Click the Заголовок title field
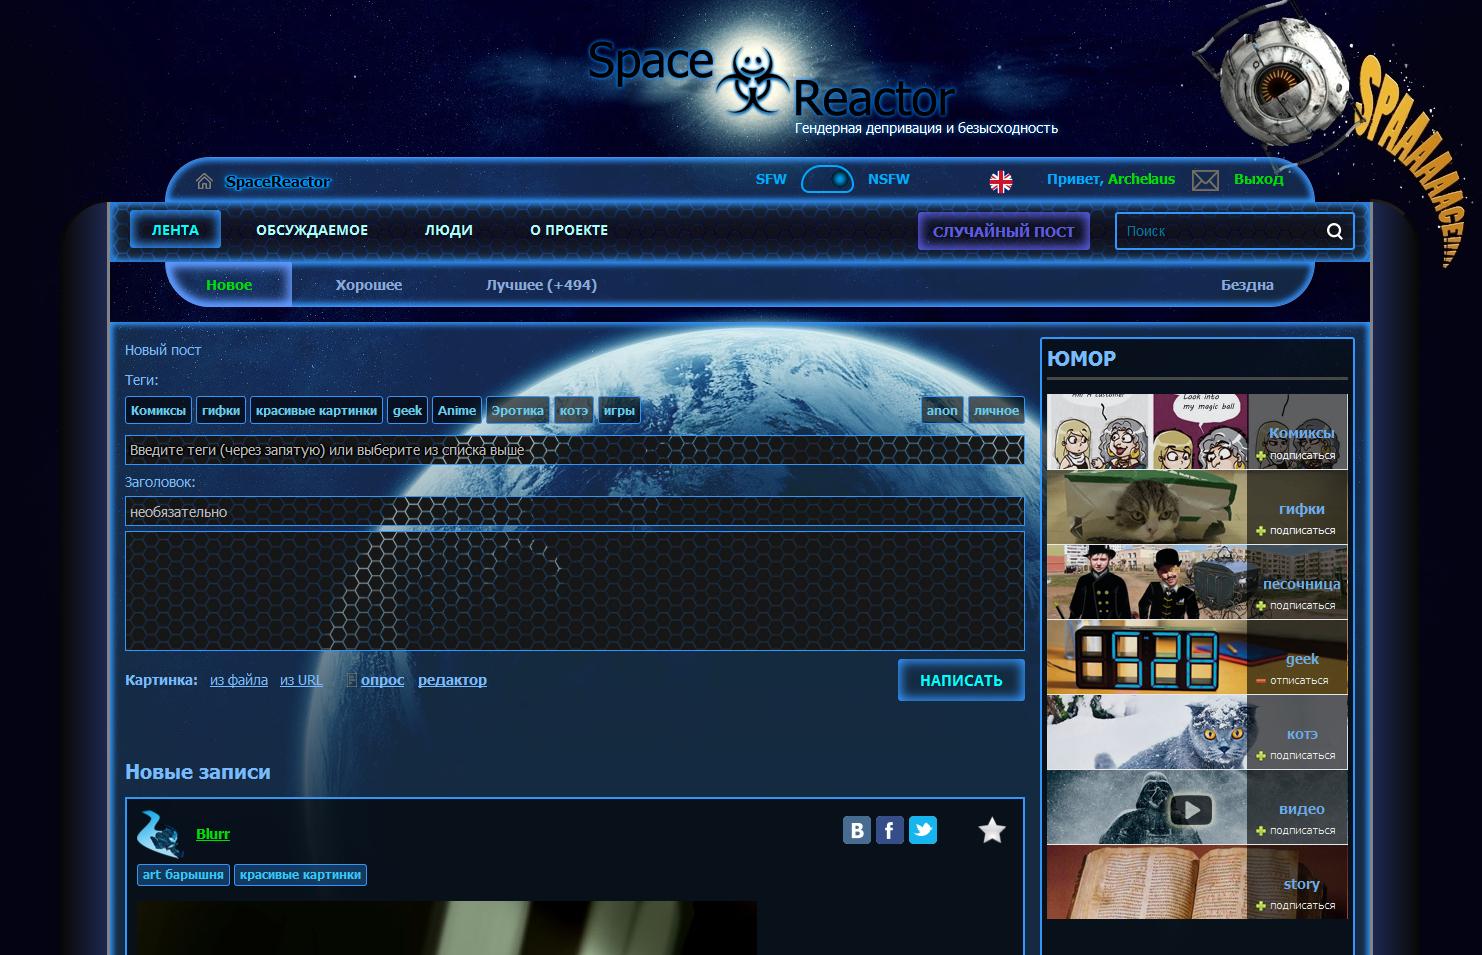This screenshot has height=955, width=1482. coord(574,512)
